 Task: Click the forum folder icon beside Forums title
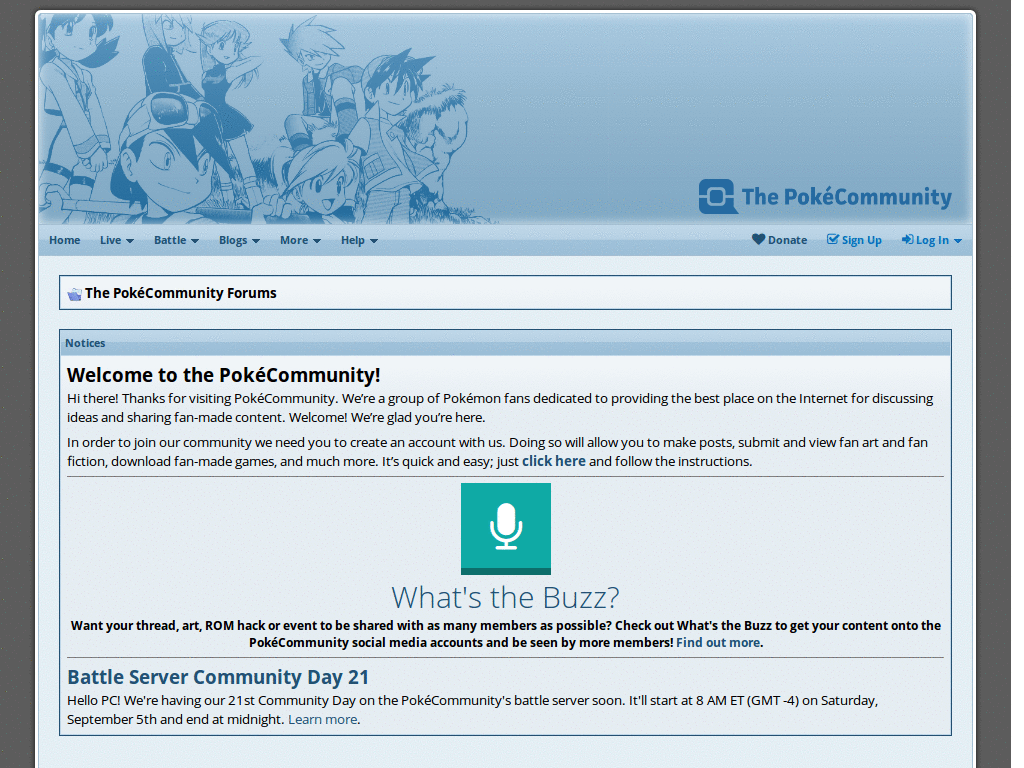pos(74,294)
